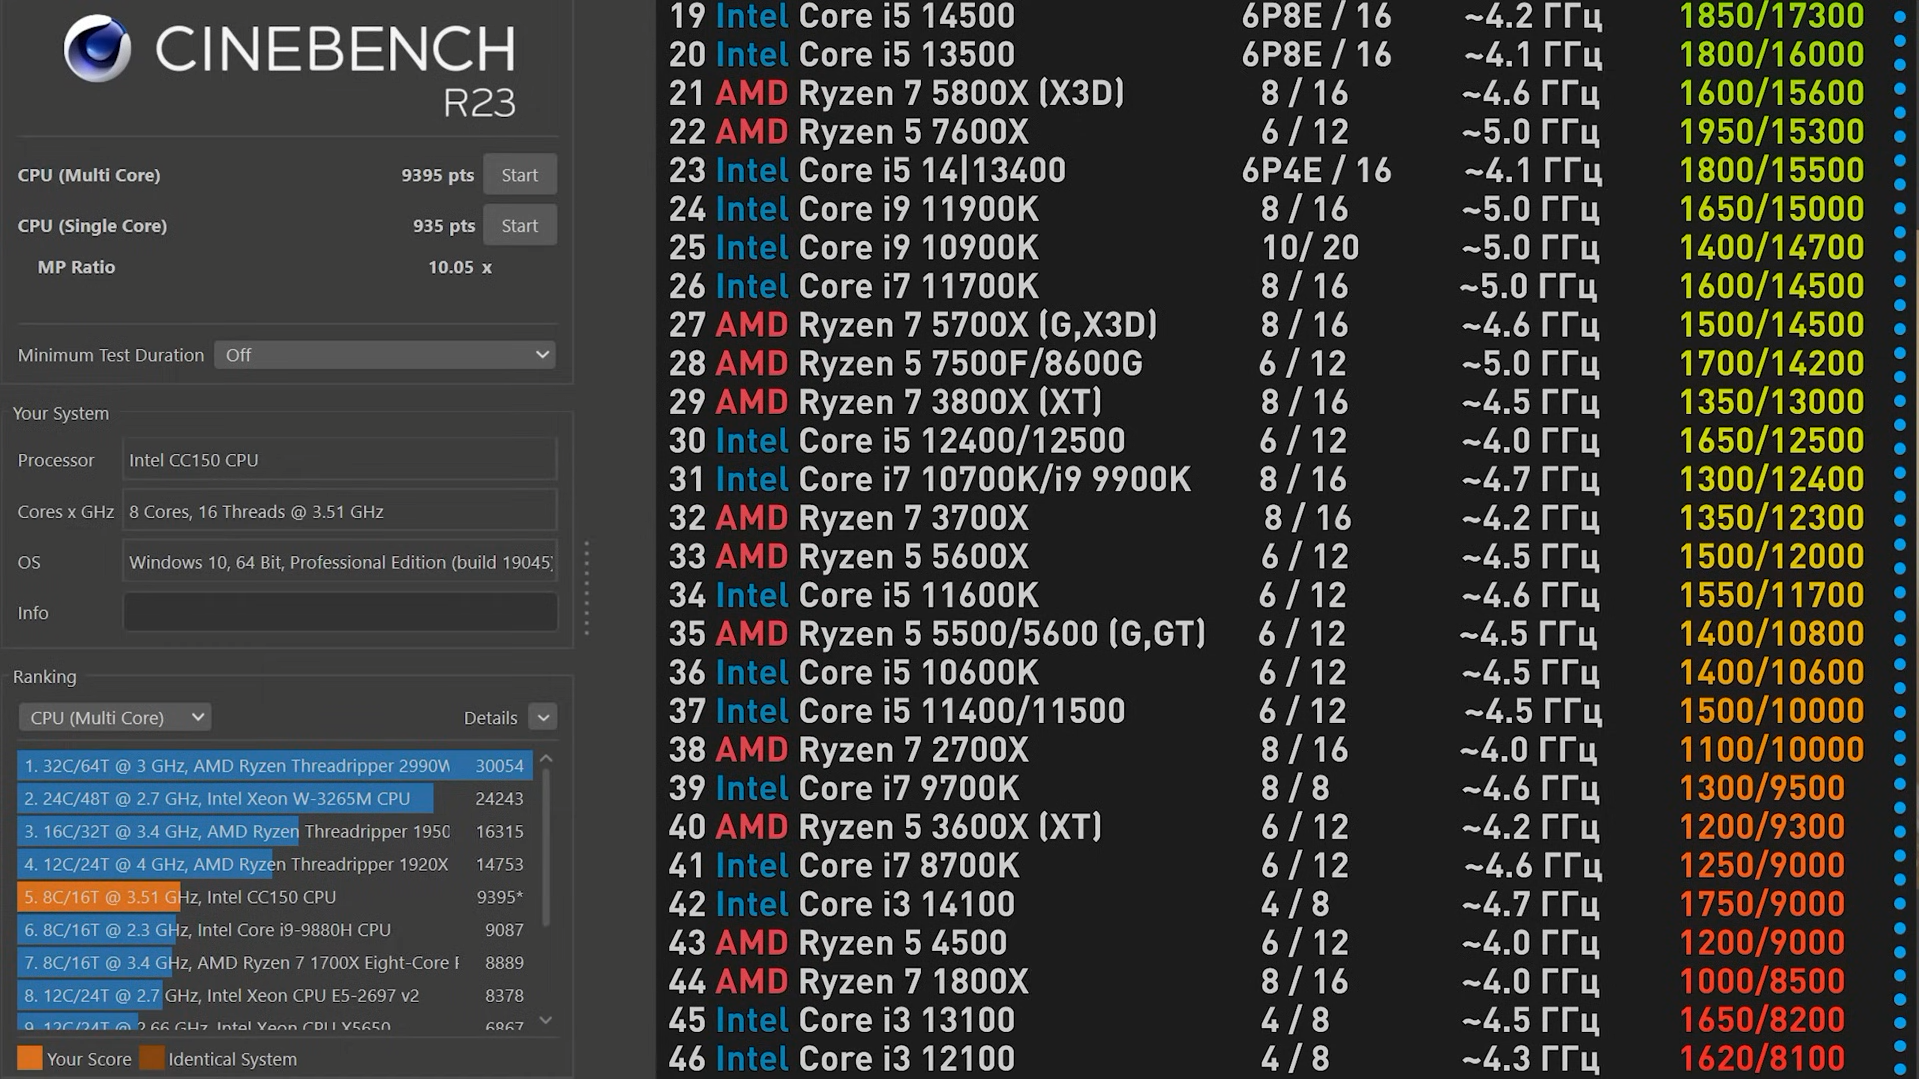The image size is (1919, 1079).
Task: Click the Ryzen 7 2700X name
Action: click(x=913, y=750)
